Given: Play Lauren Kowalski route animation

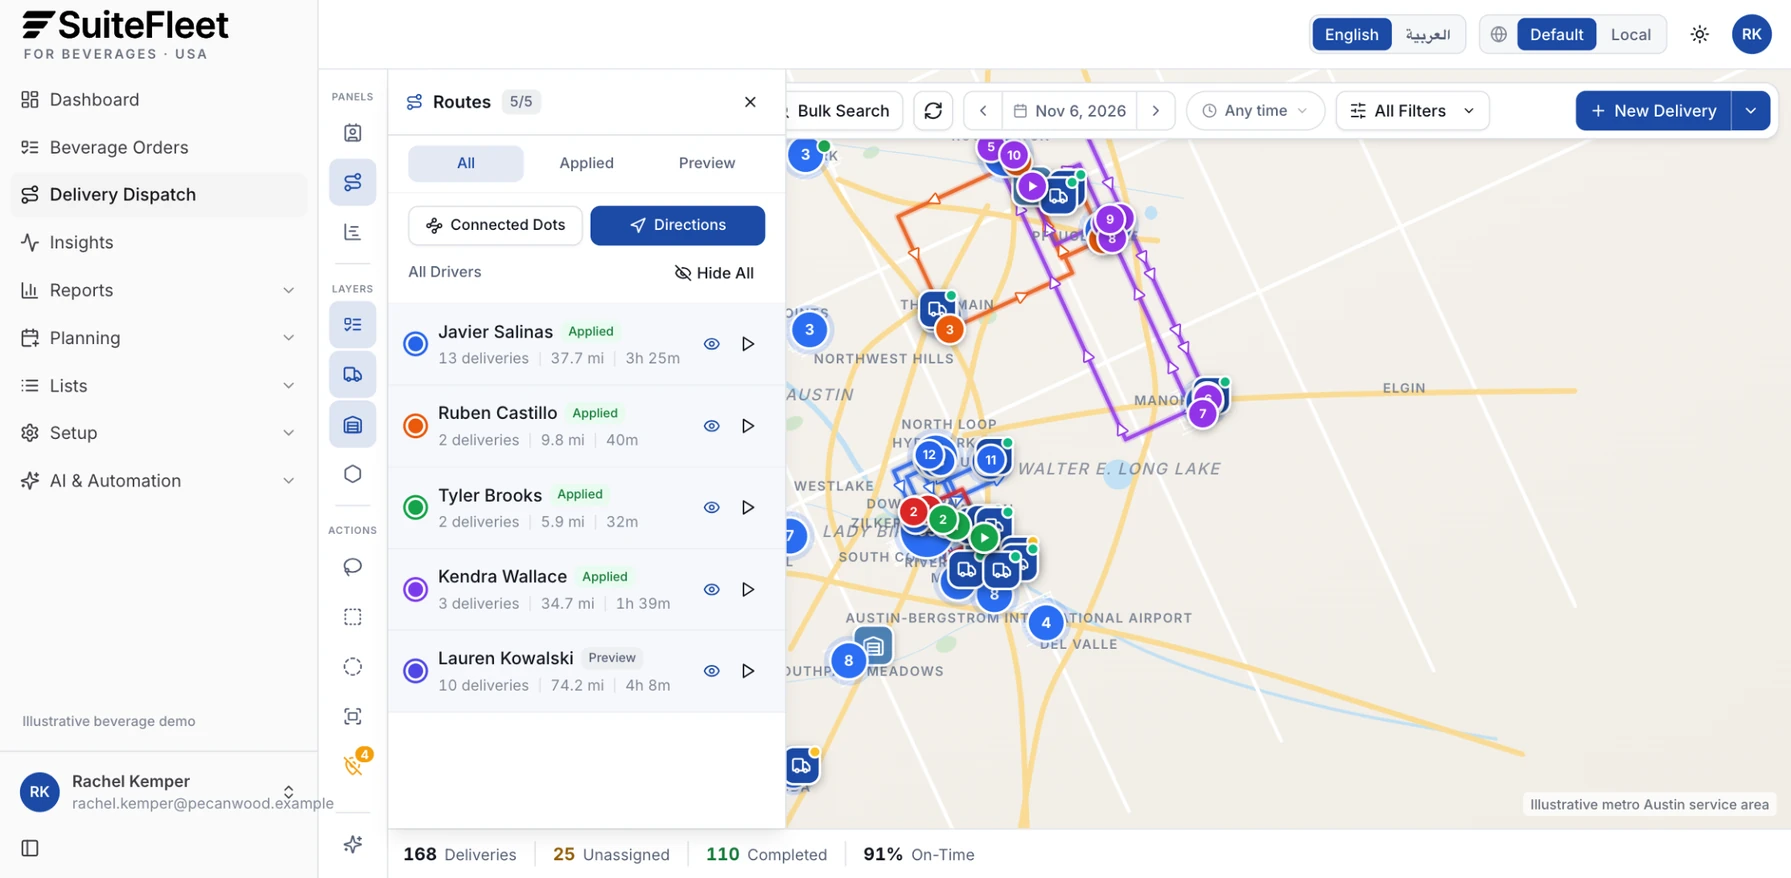Looking at the screenshot, I should pyautogui.click(x=747, y=671).
